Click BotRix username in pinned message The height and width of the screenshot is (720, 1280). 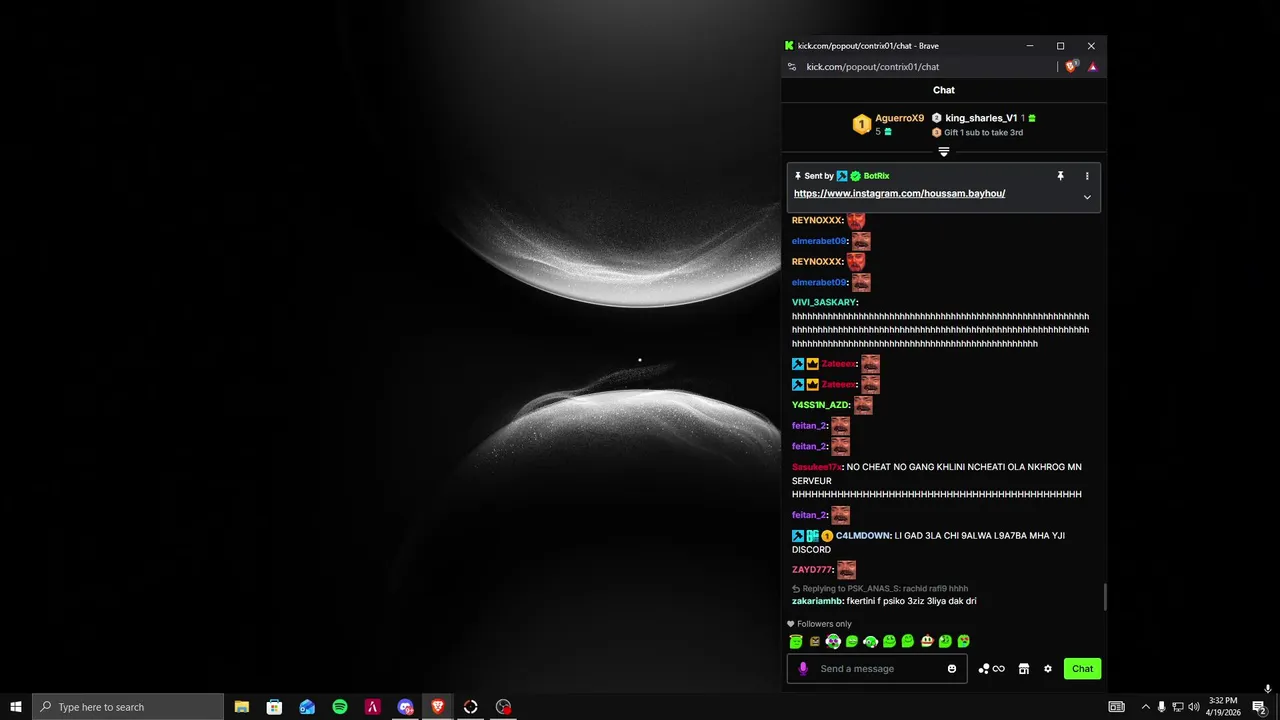(876, 176)
